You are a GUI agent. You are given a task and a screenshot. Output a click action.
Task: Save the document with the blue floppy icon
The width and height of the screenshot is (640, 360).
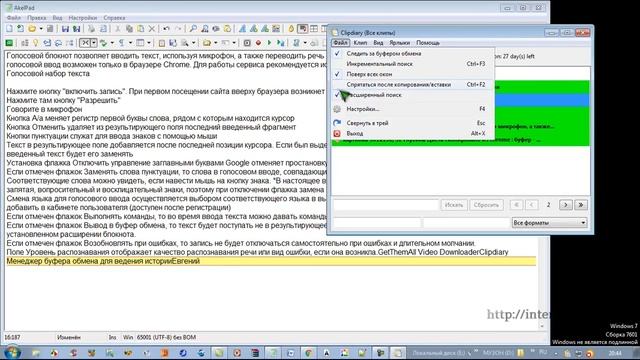(x=65, y=29)
